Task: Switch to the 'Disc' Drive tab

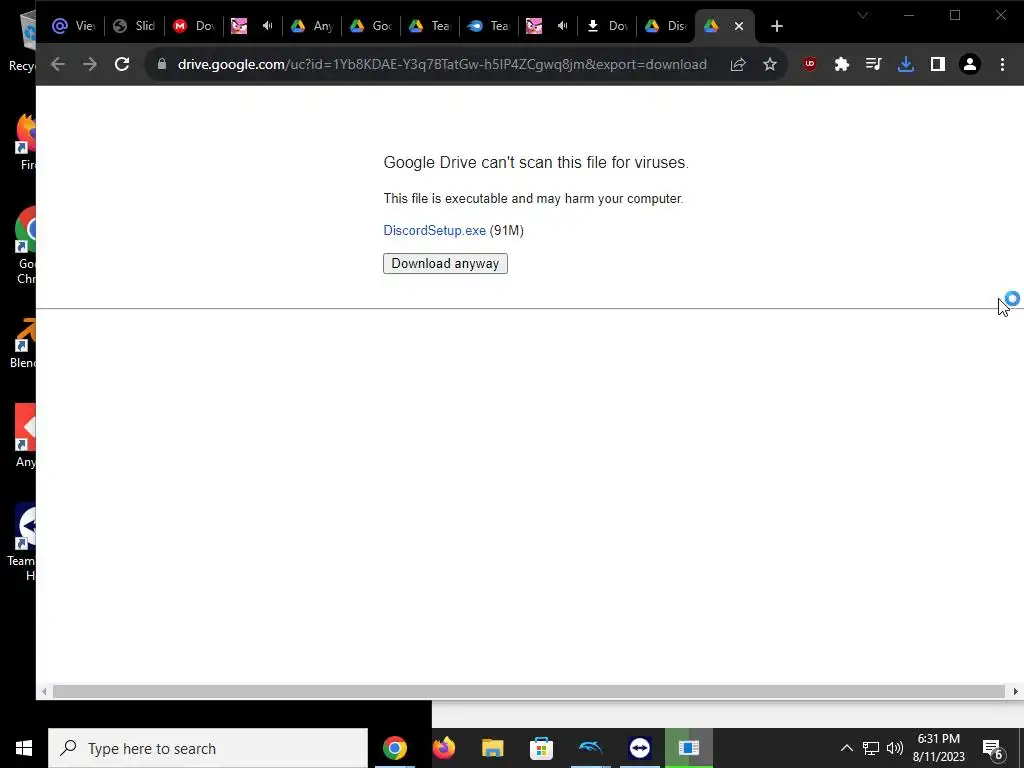Action: pyautogui.click(x=665, y=26)
